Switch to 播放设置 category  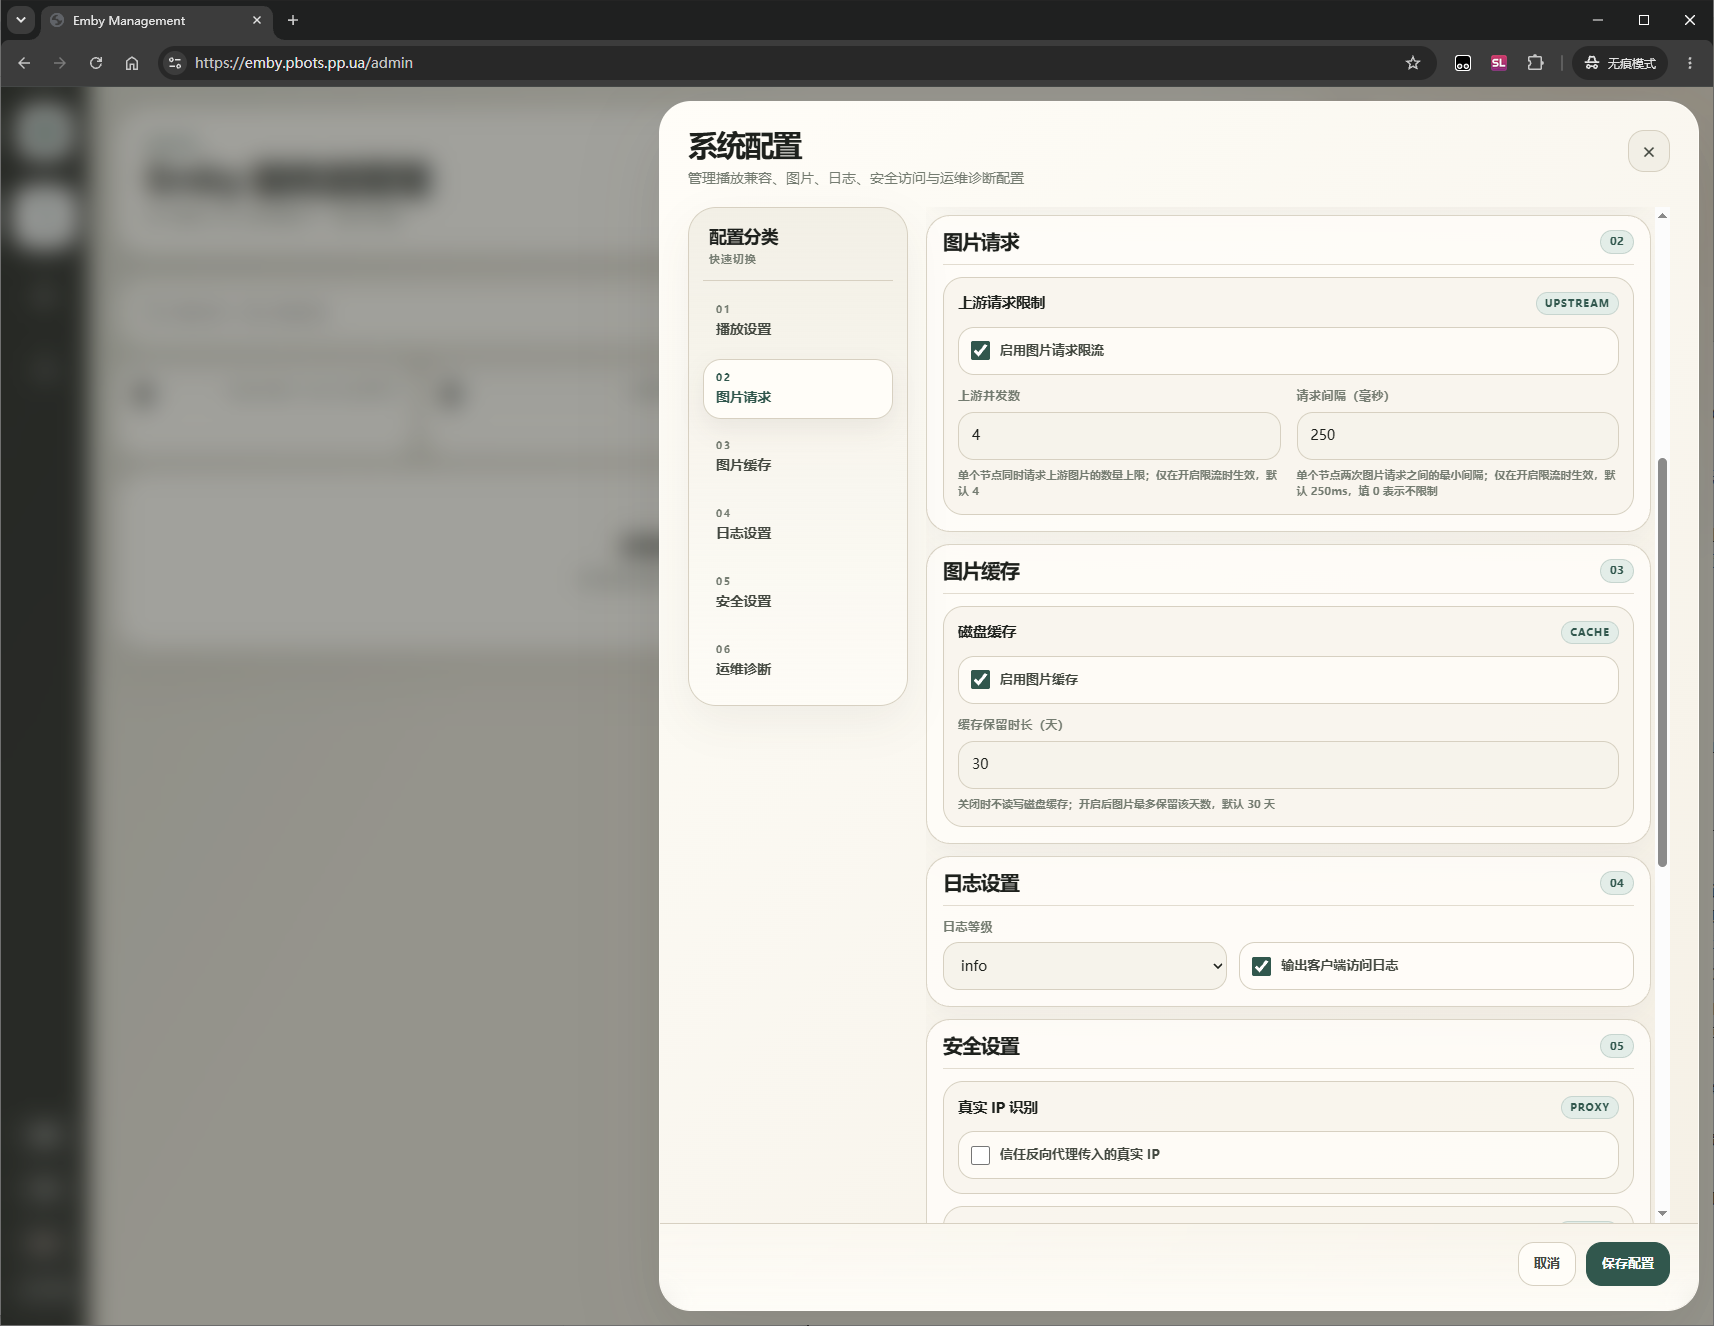click(x=797, y=320)
